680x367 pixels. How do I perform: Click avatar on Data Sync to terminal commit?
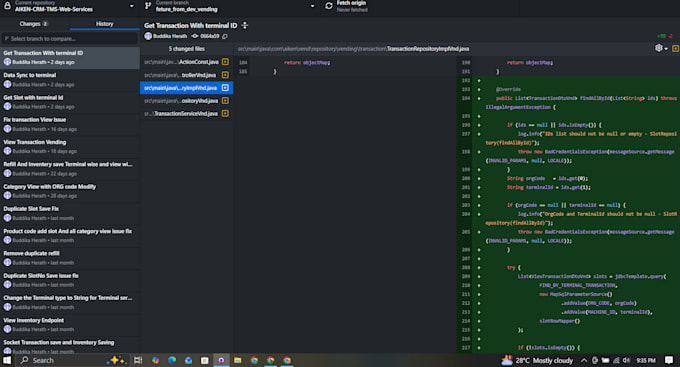pos(7,84)
